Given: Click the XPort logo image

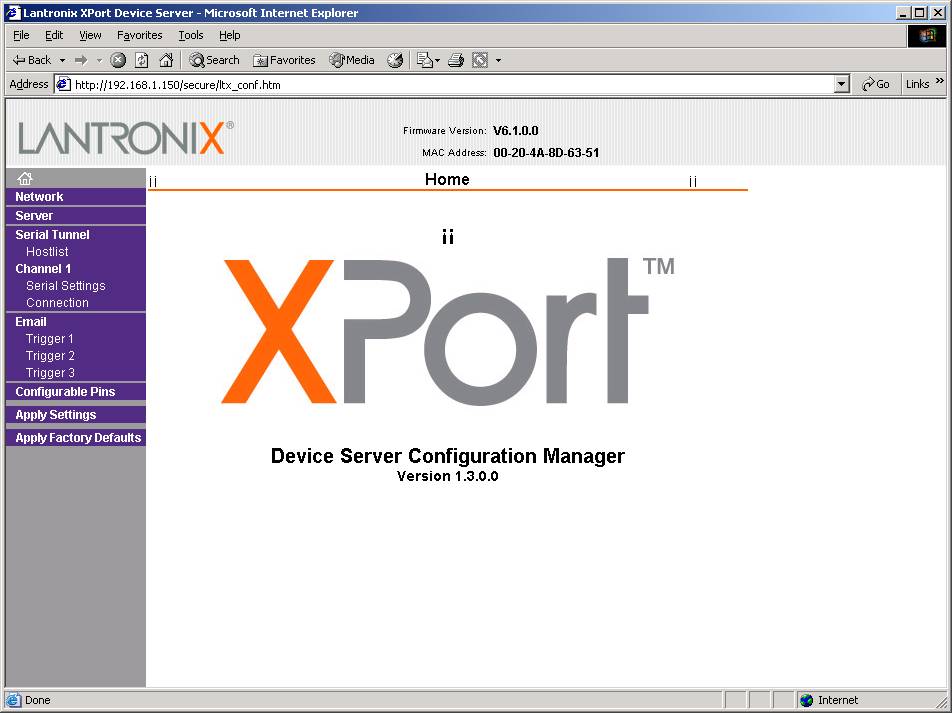Looking at the screenshot, I should tap(448, 331).
